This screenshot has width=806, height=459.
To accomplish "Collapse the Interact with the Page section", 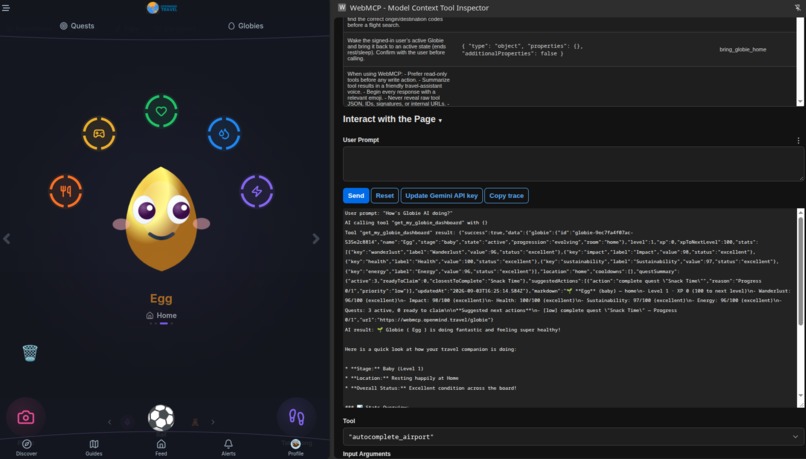I will coord(392,119).
